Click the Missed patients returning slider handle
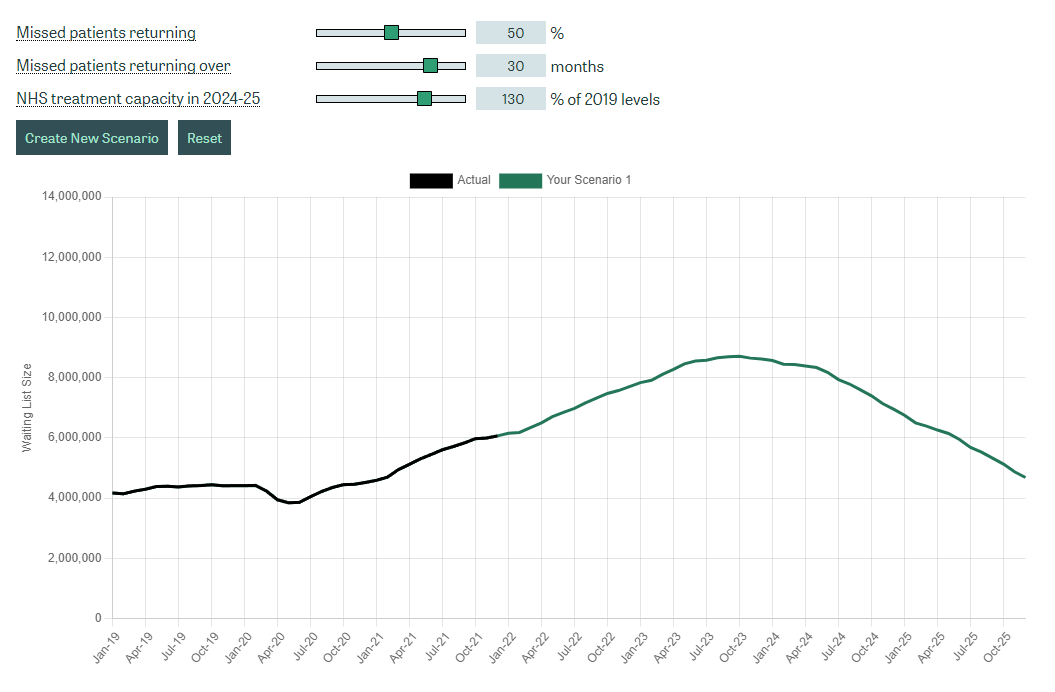This screenshot has width=1055, height=692. 391,33
